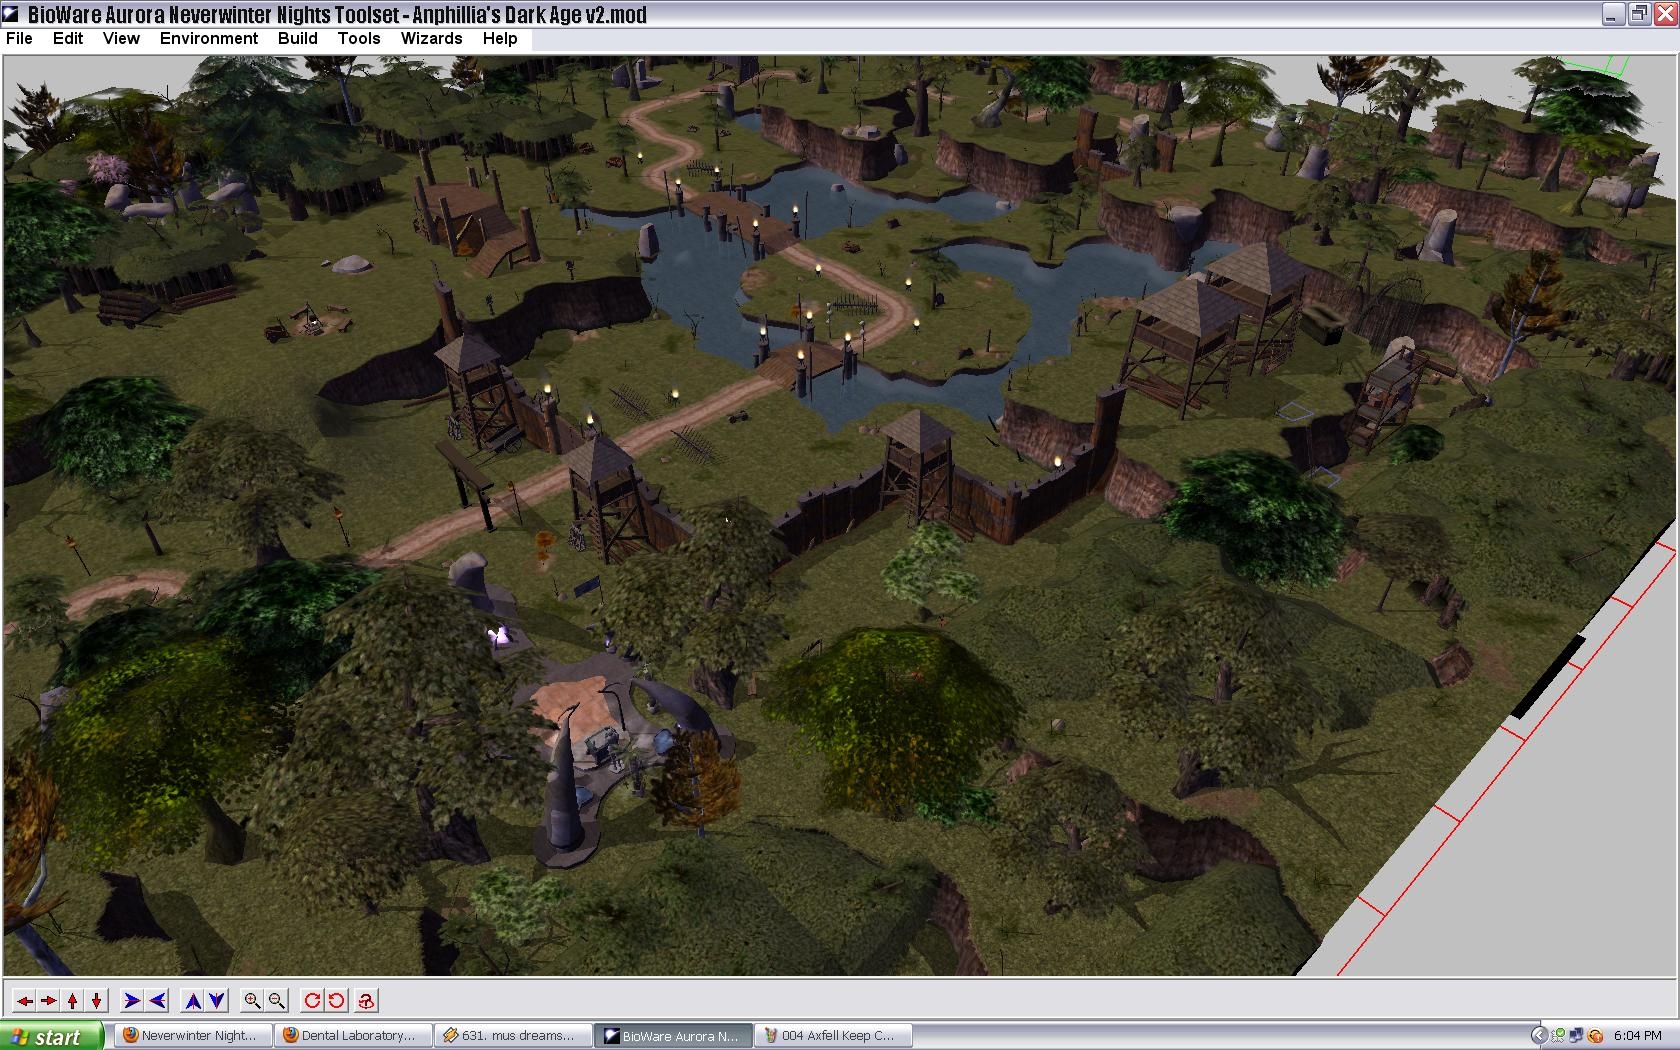Click the Windows start button
1680x1050 pixels.
pos(52,1036)
